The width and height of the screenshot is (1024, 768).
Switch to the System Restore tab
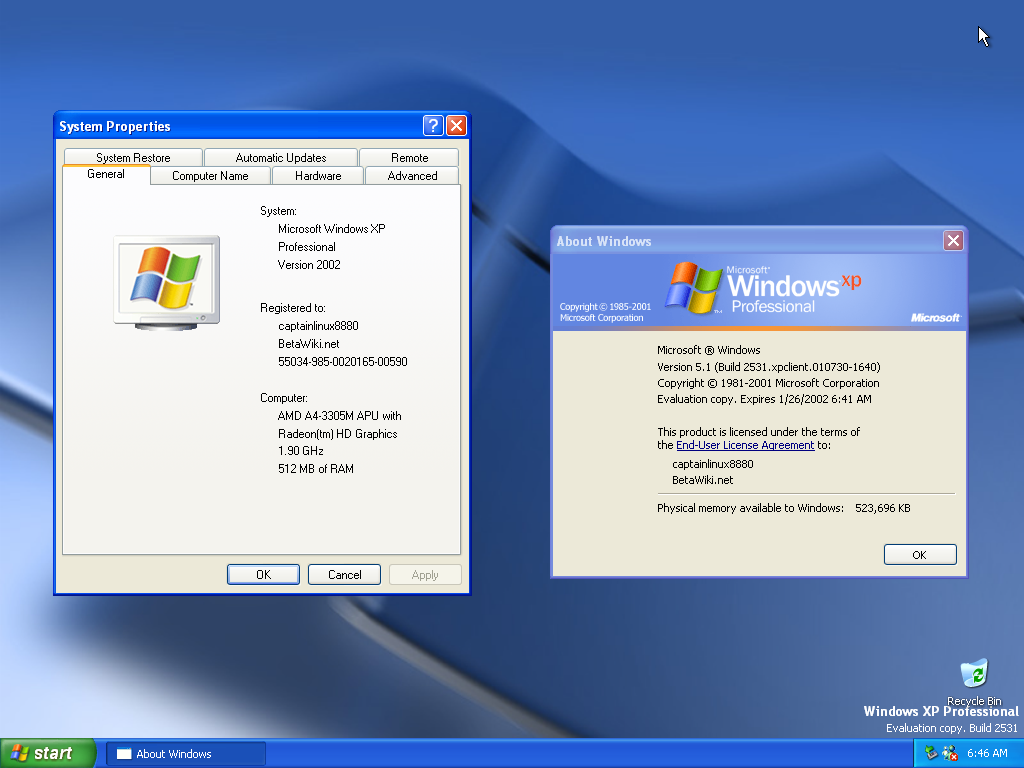pos(133,157)
